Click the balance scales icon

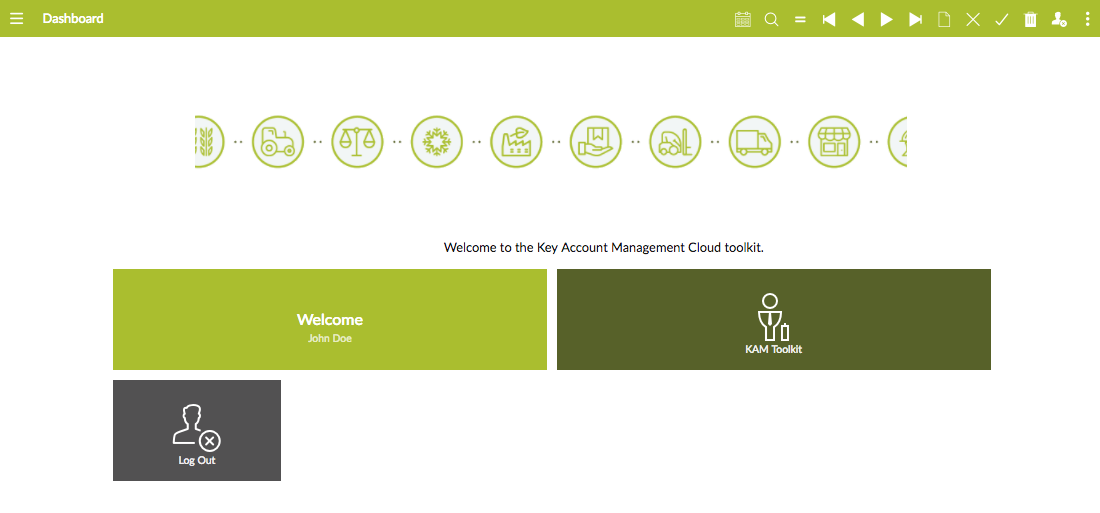(x=357, y=142)
